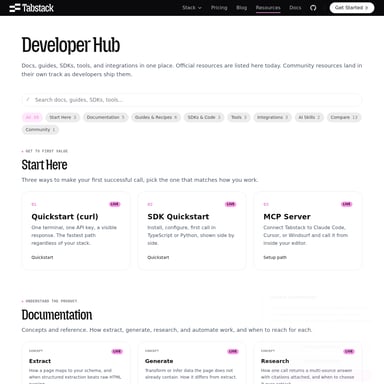This screenshot has height=384, width=384.
Task: Open the Generate concept card
Action: pyautogui.click(x=192, y=363)
